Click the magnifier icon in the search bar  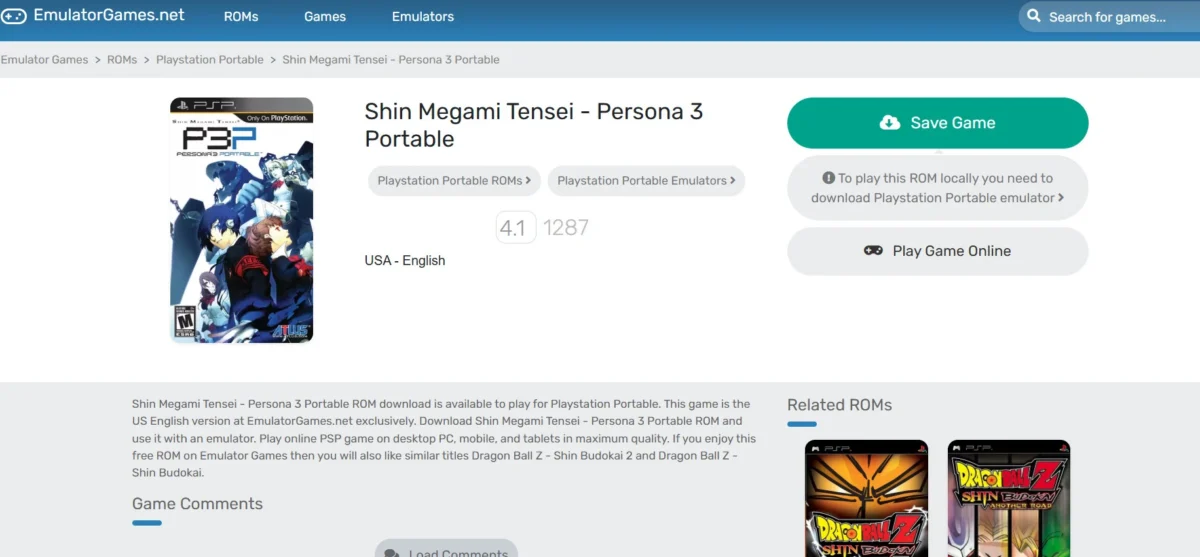pos(1034,17)
